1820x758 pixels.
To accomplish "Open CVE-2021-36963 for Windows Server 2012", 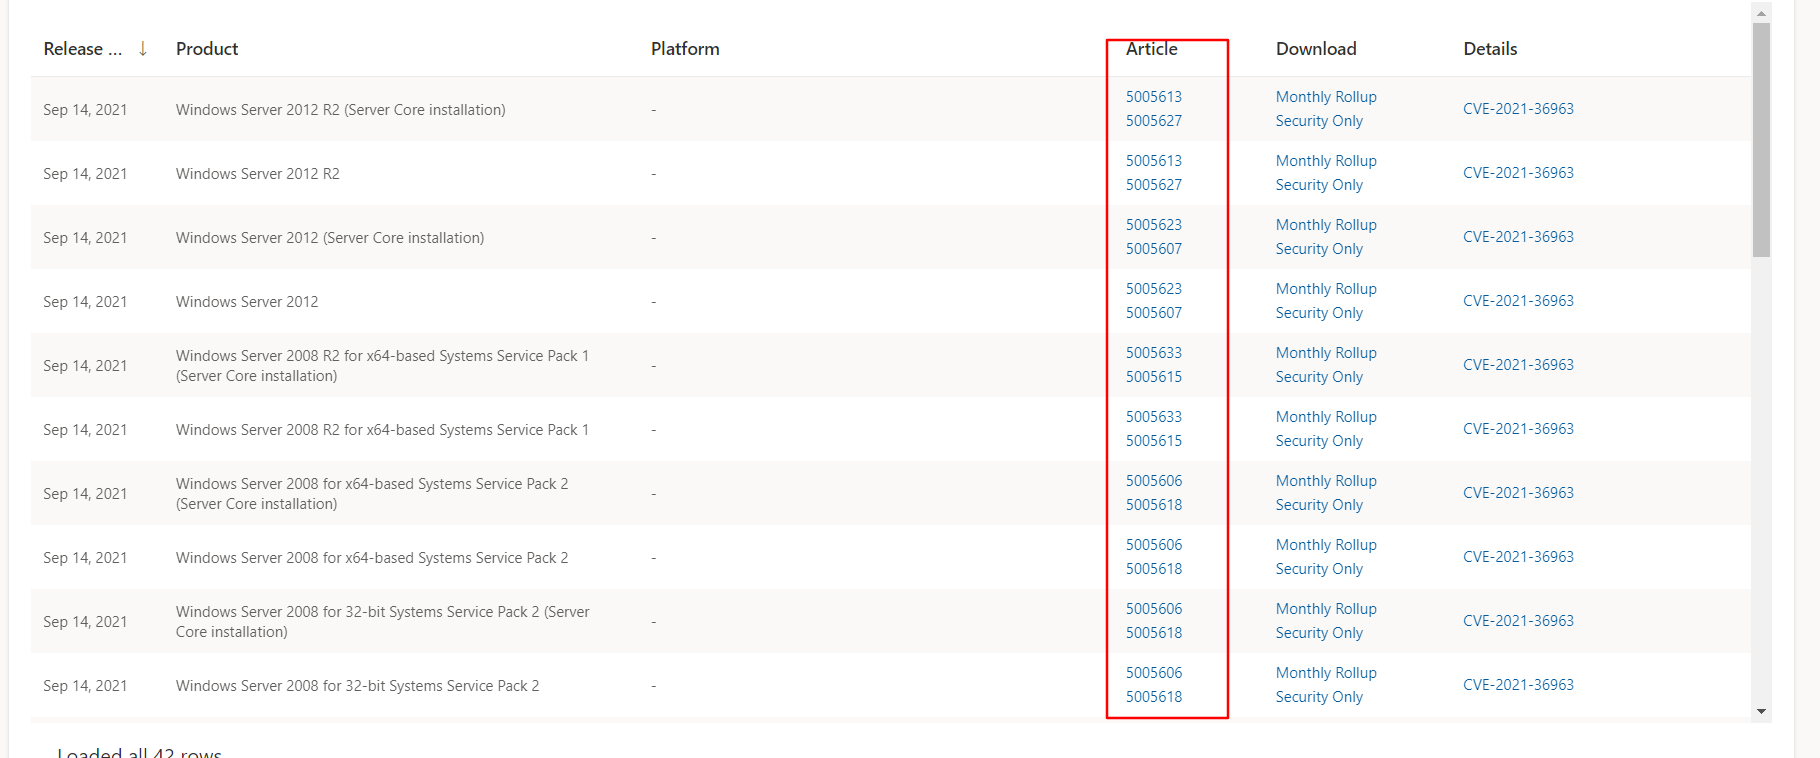I will 1518,301.
